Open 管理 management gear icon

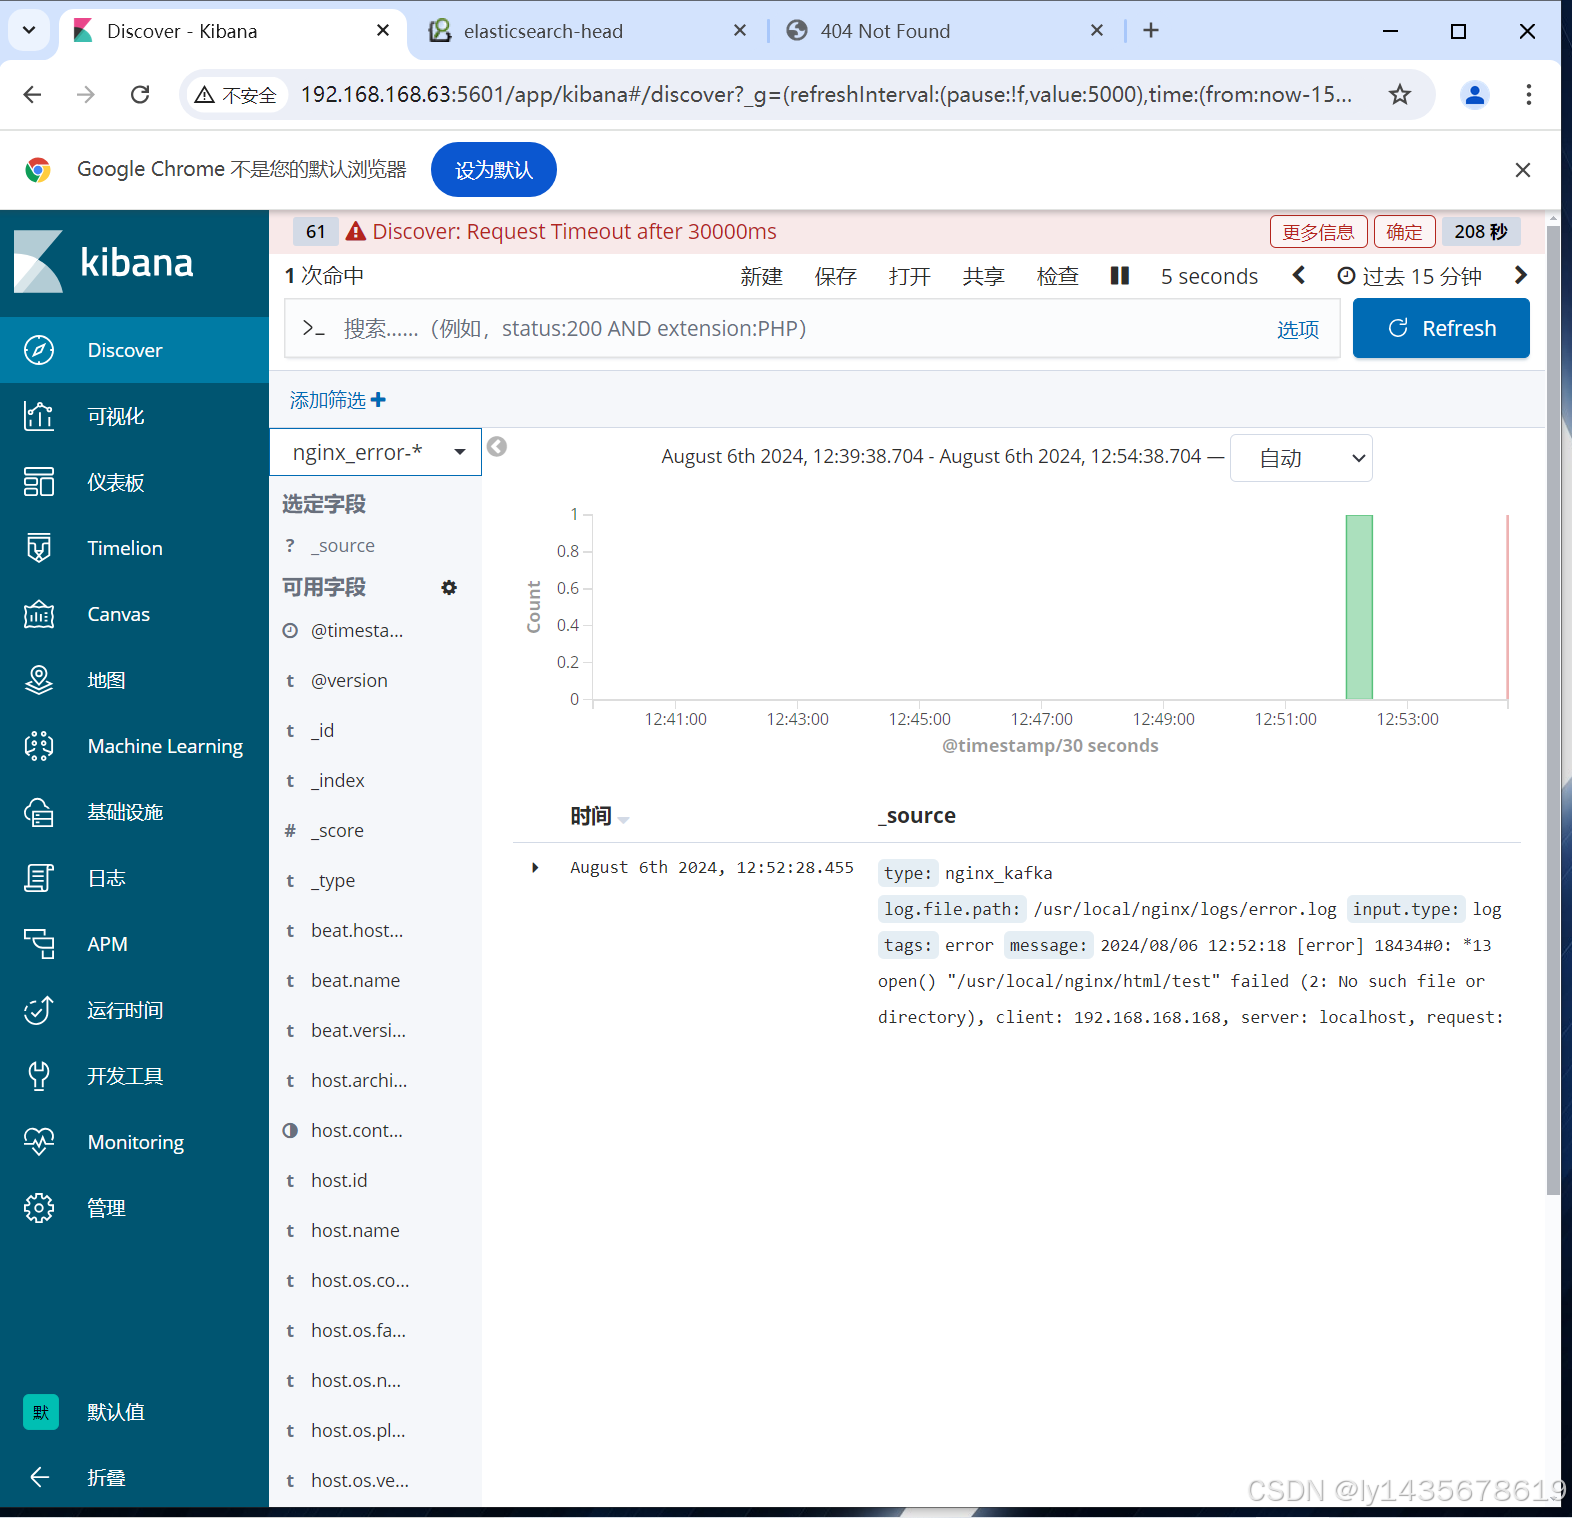(x=39, y=1208)
